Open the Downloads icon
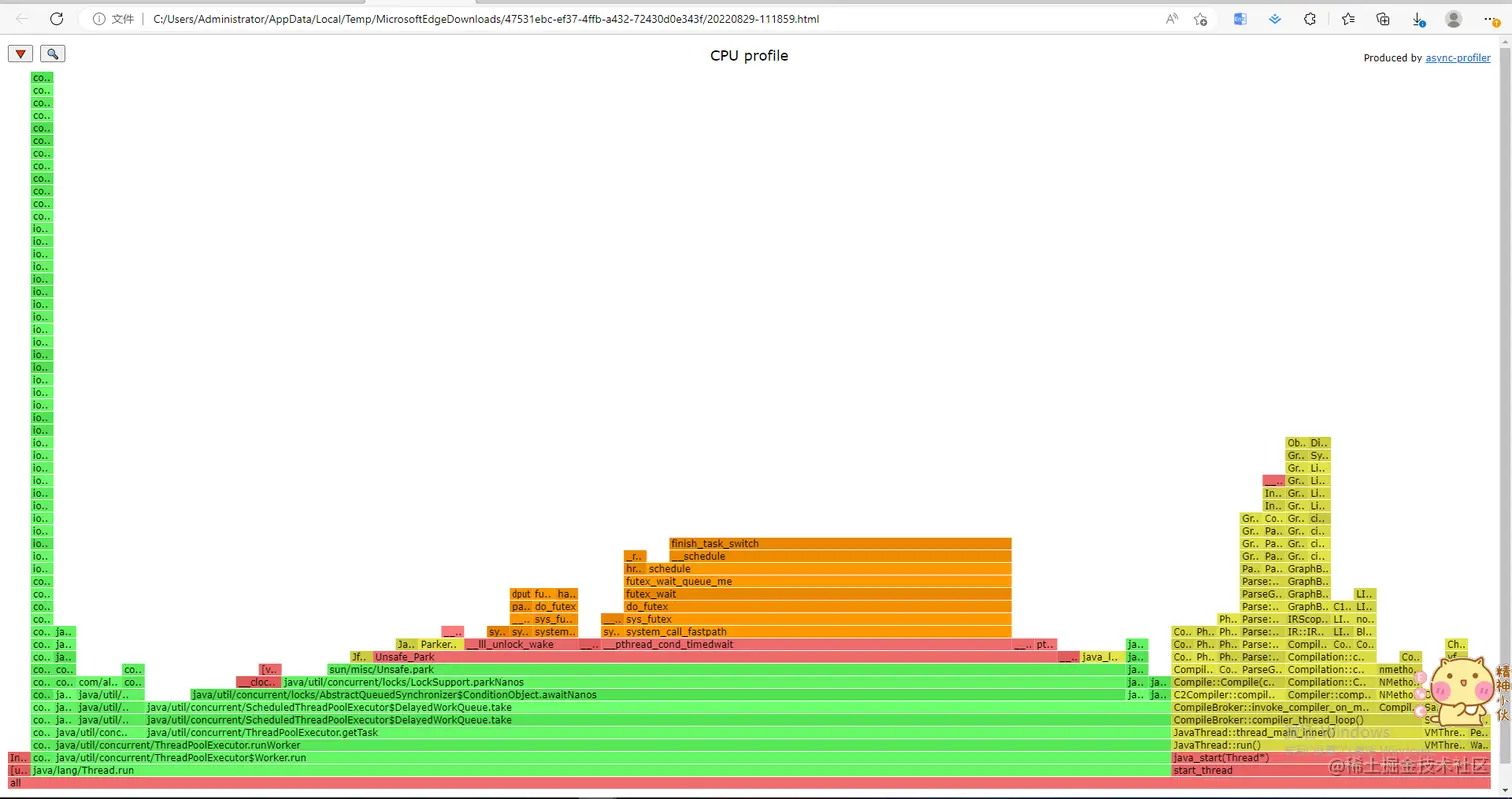This screenshot has height=799, width=1512. [x=1418, y=19]
